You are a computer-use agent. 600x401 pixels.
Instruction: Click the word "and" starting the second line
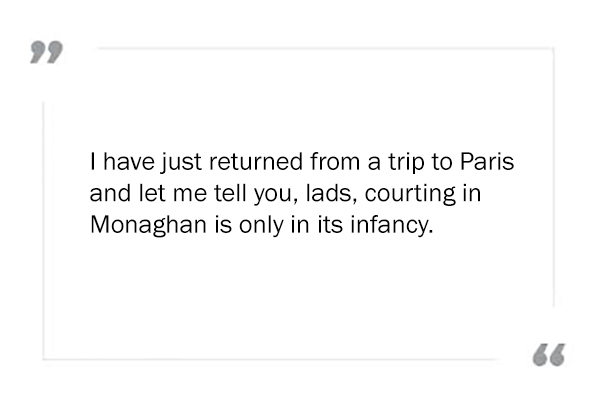[x=110, y=193]
